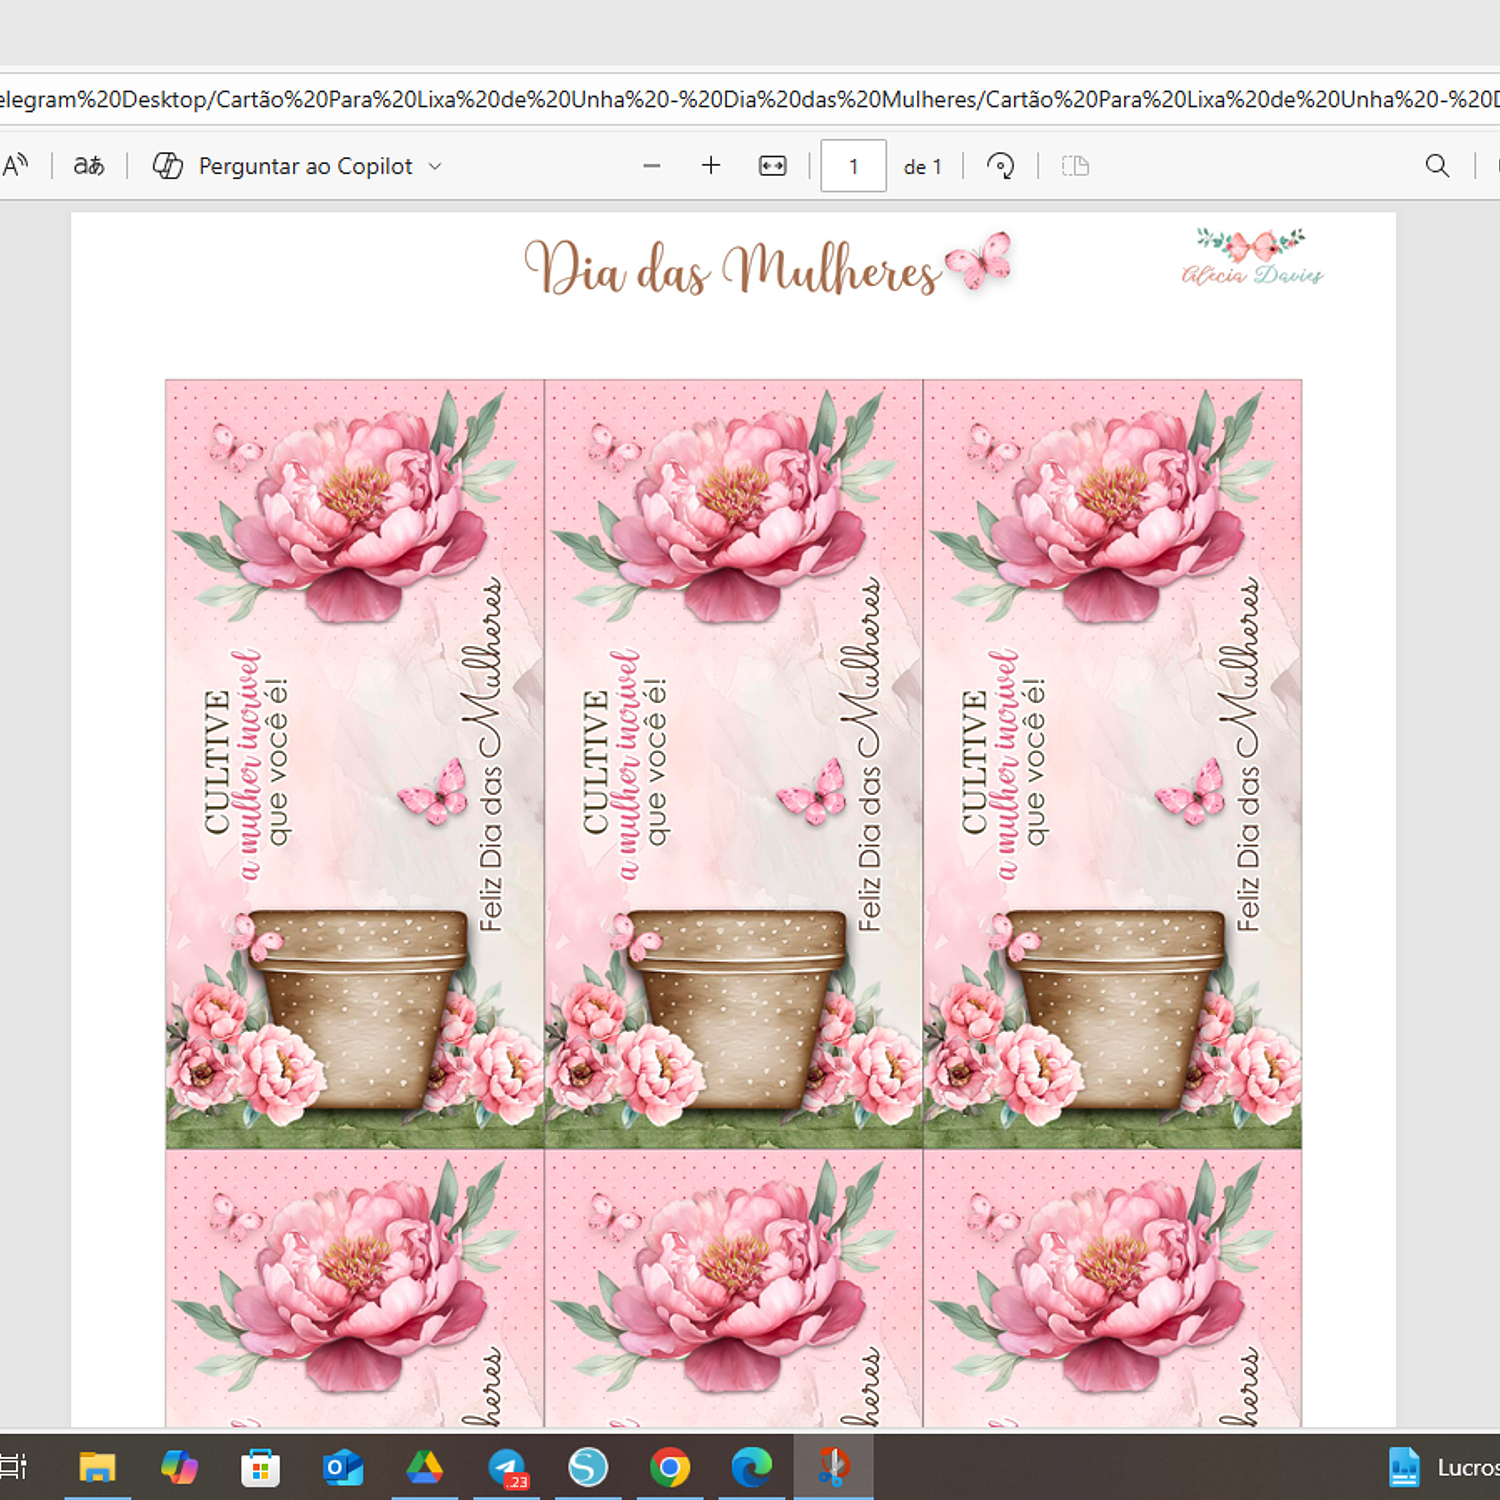
Task: Open Google Chrome from the taskbar
Action: point(670,1467)
